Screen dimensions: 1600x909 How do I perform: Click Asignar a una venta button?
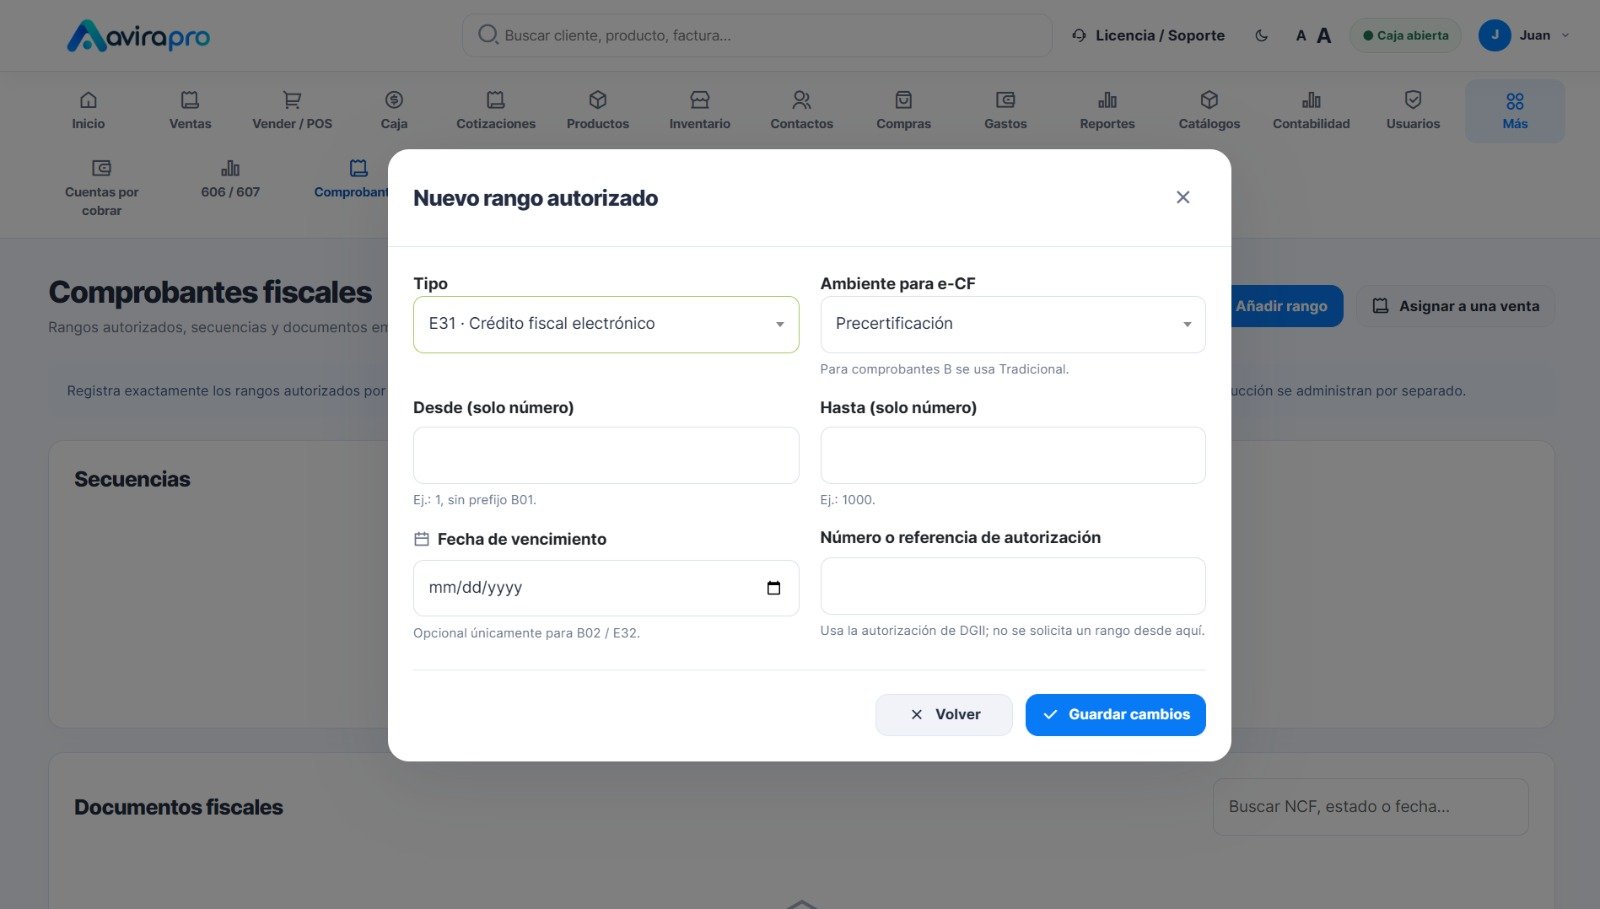(x=1455, y=306)
